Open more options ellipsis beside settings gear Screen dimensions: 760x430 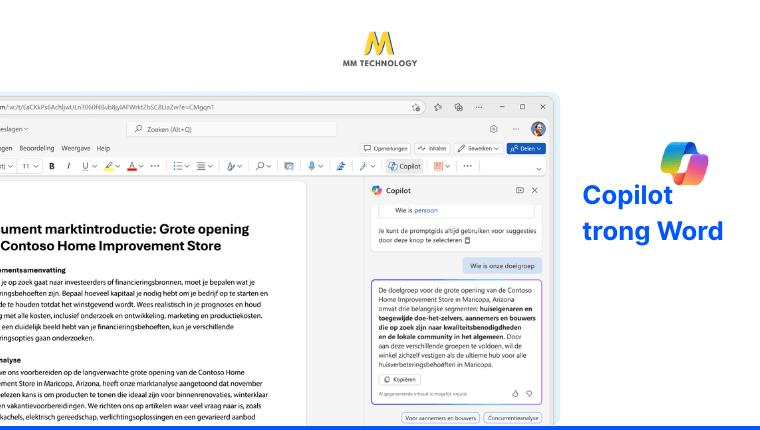pos(516,129)
